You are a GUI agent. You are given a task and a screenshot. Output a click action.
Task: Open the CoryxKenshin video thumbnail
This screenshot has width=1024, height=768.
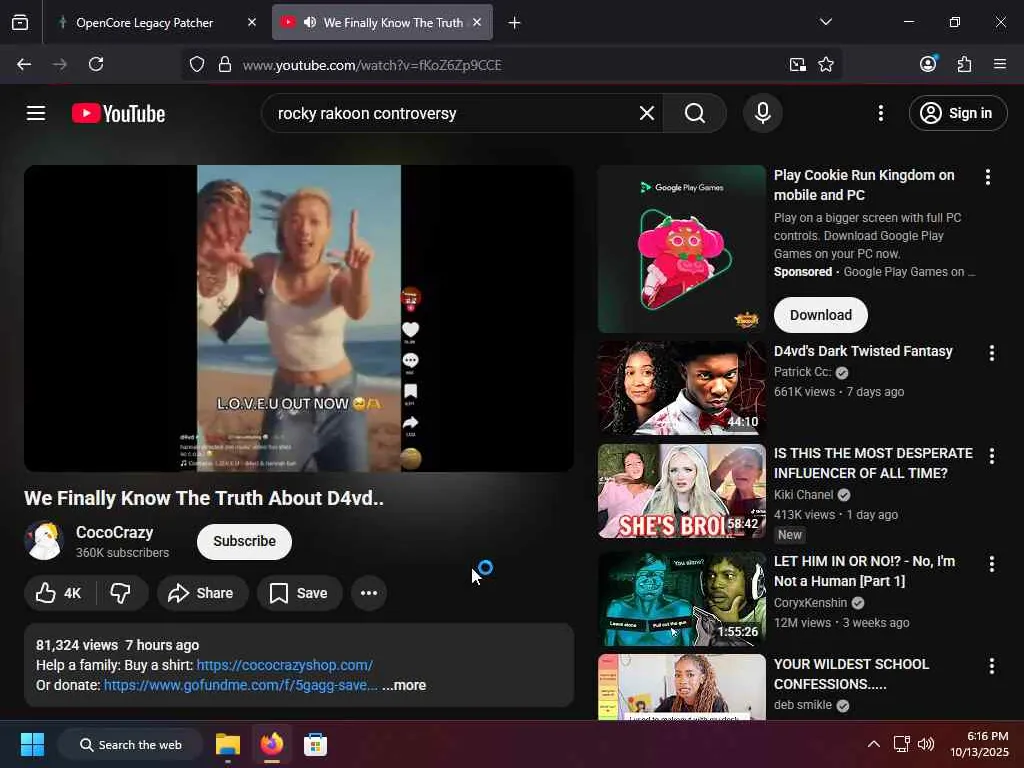pos(682,599)
